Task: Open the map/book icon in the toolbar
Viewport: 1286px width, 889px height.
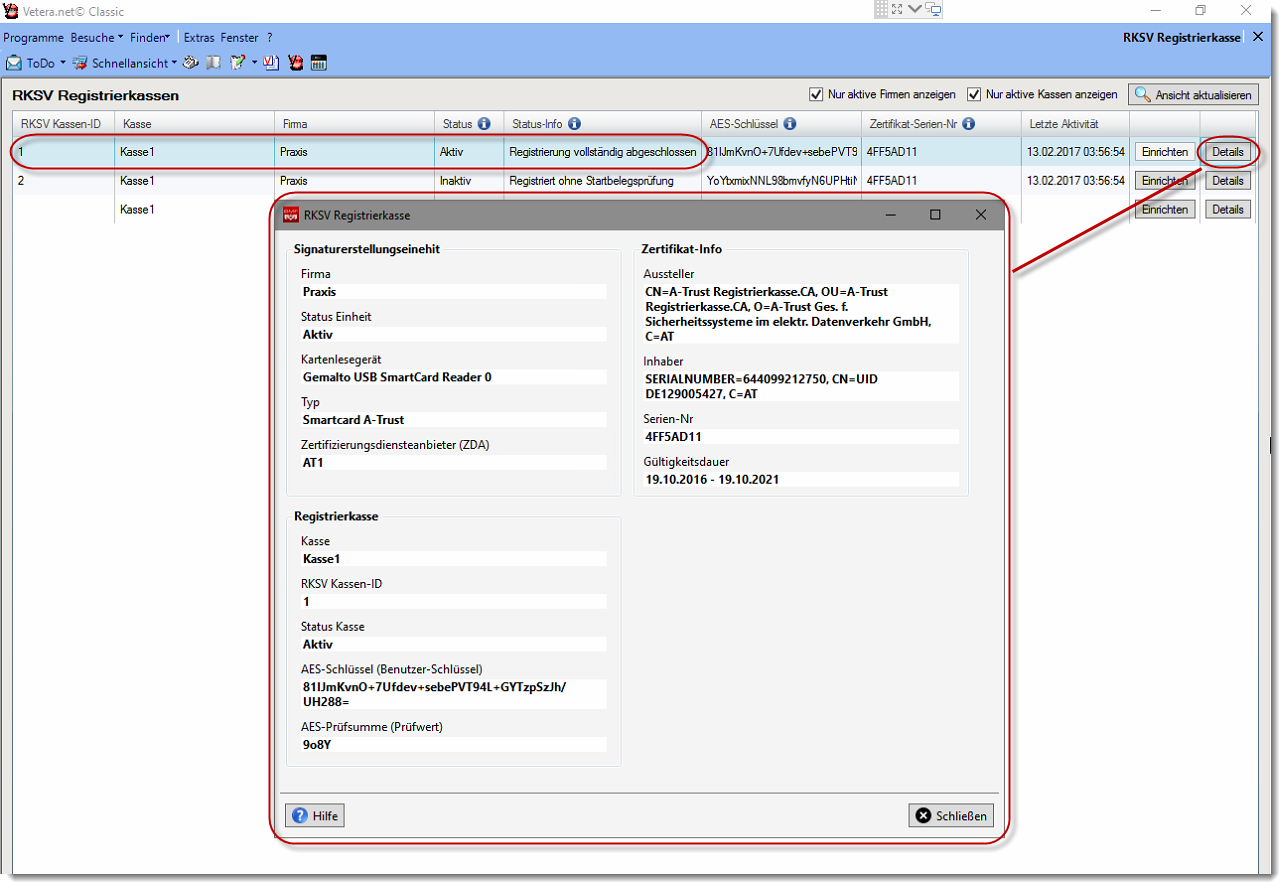Action: (213, 63)
